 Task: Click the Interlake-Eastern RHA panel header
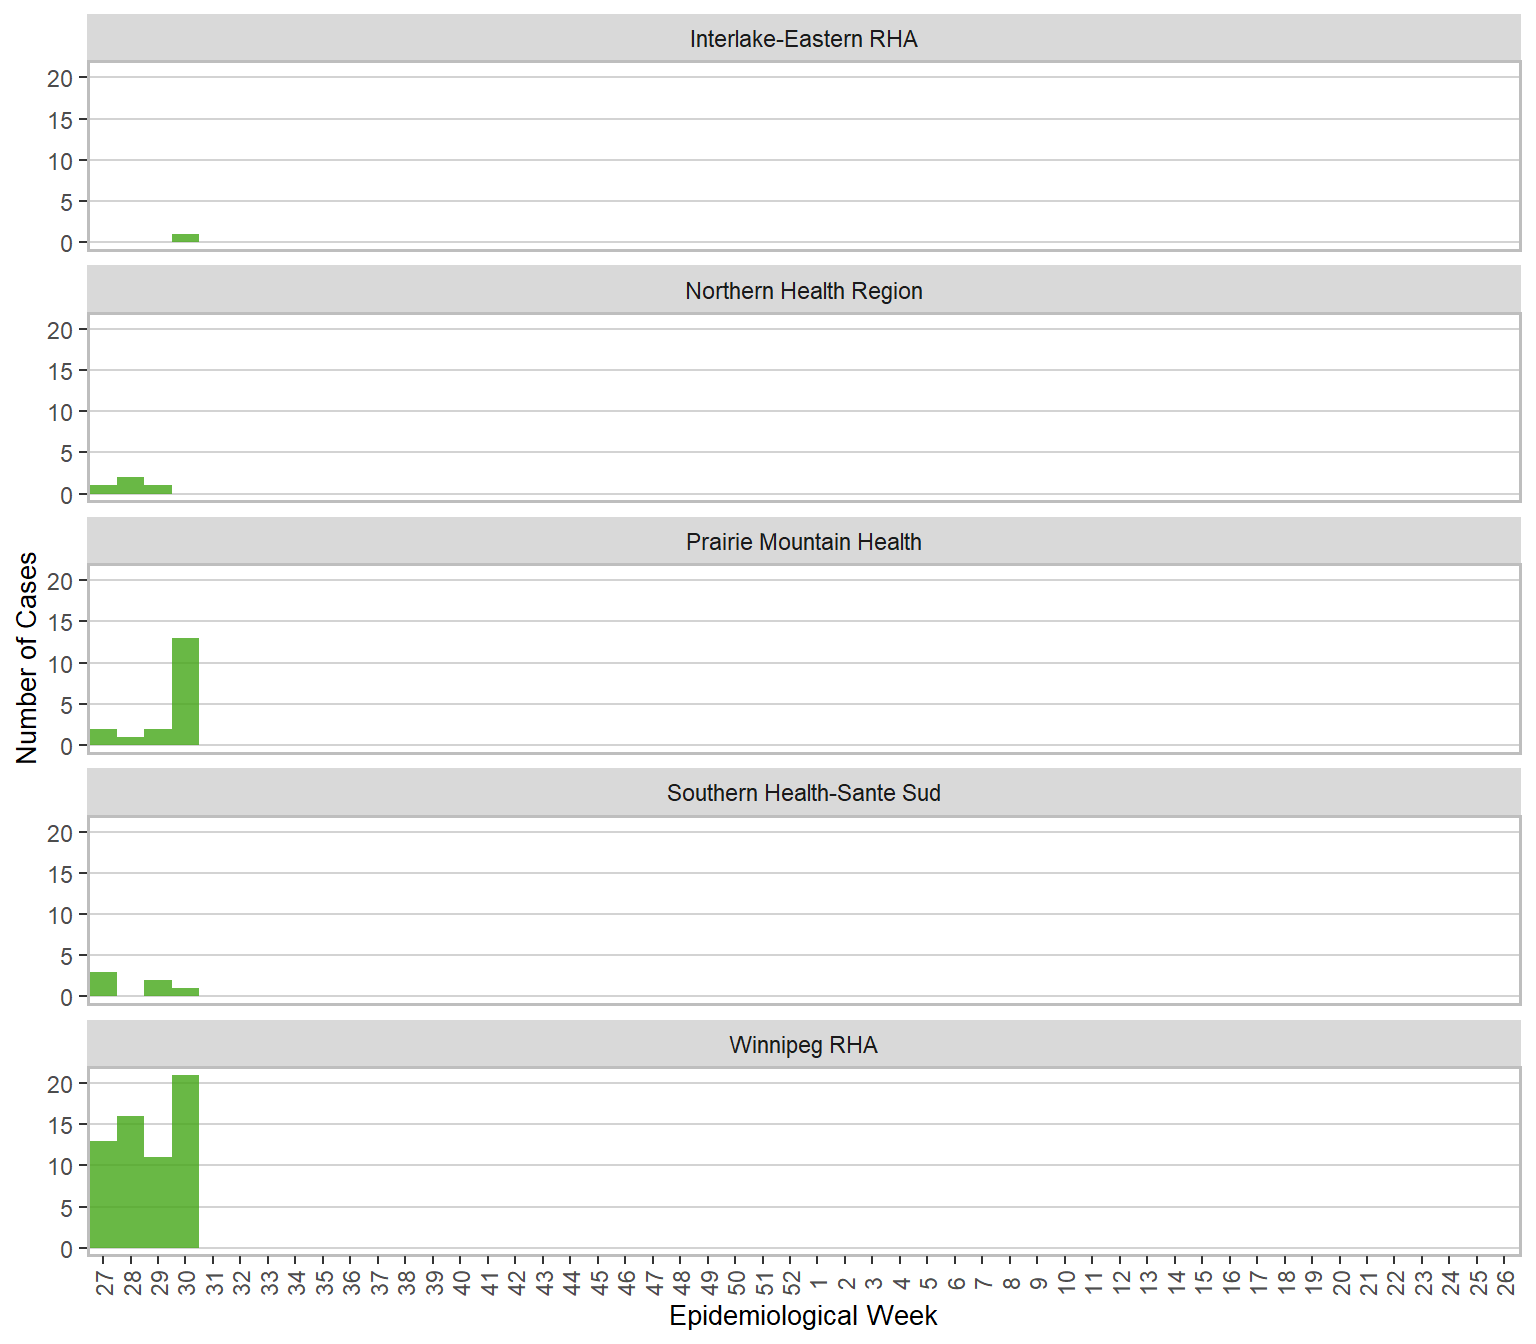tap(803, 39)
